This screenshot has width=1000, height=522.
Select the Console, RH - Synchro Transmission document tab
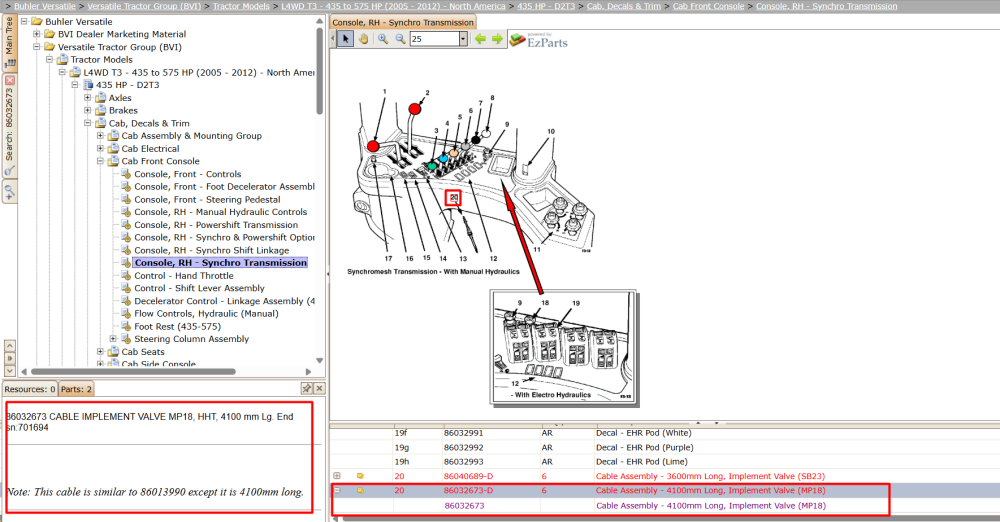(x=403, y=22)
